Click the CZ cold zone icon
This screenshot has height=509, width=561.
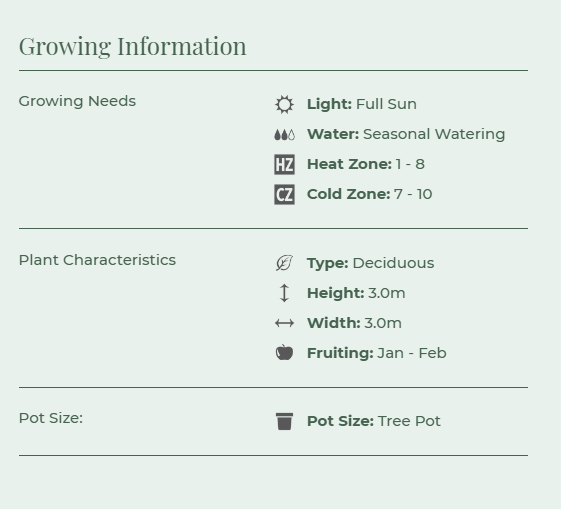(x=284, y=195)
